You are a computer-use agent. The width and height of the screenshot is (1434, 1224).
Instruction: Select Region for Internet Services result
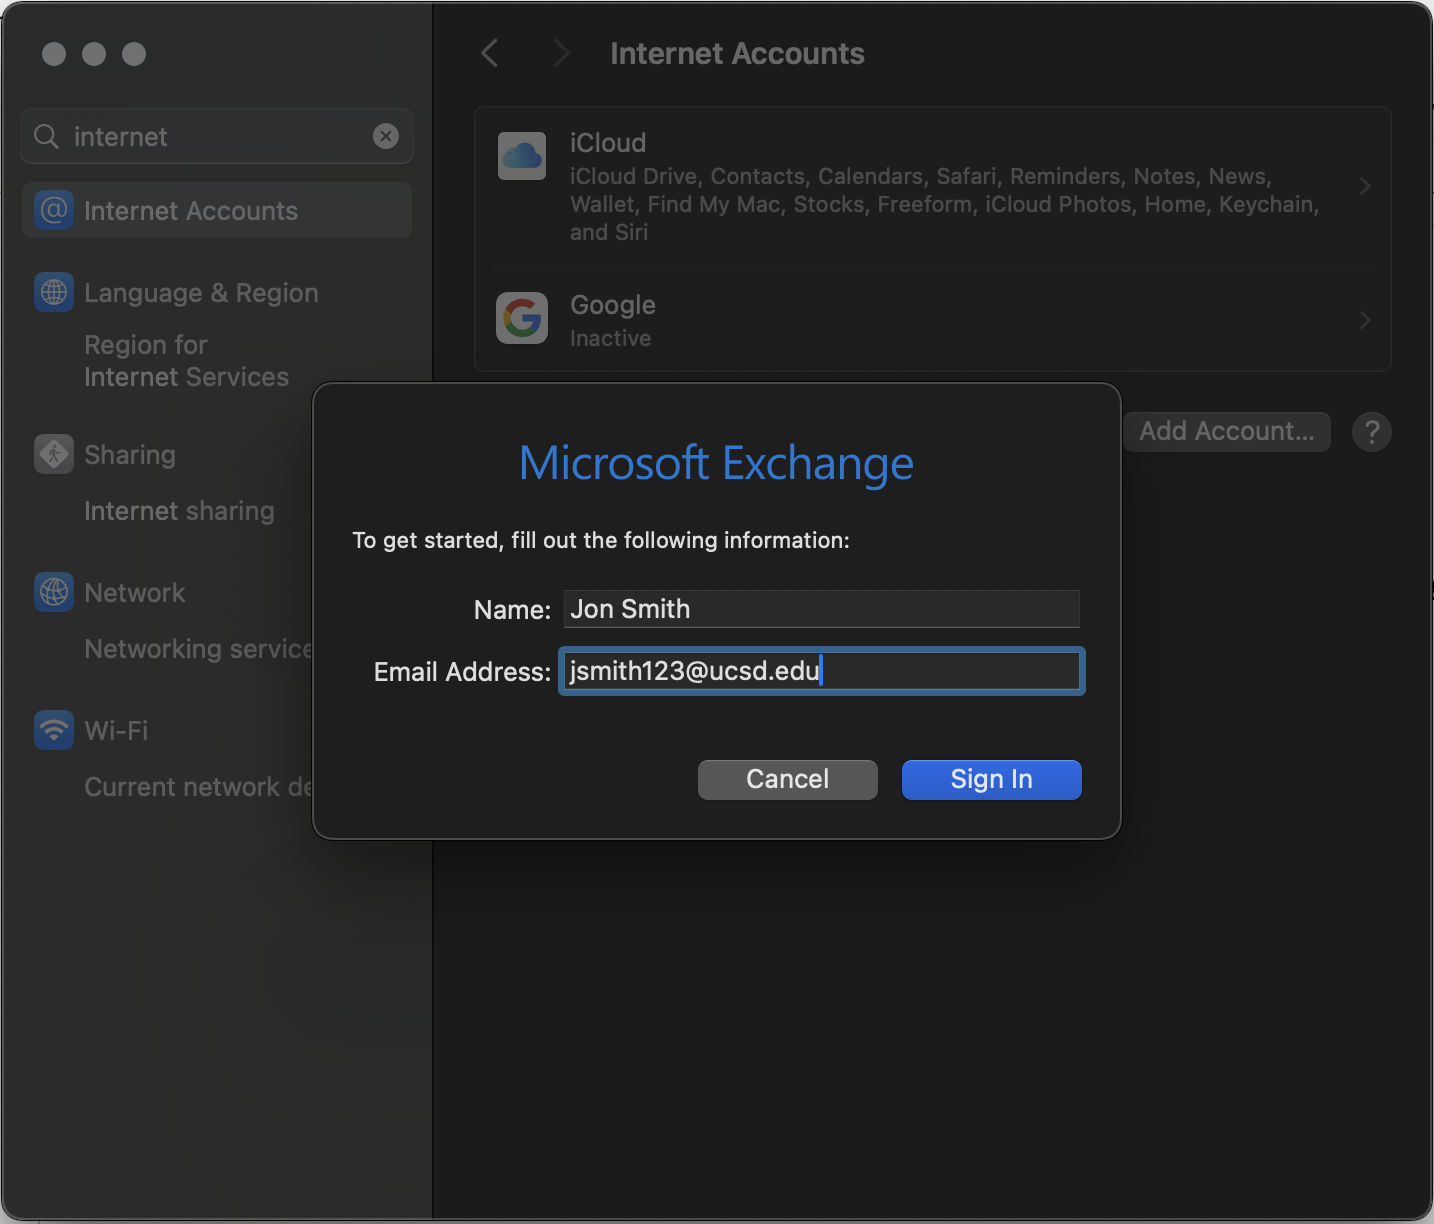[x=186, y=361]
